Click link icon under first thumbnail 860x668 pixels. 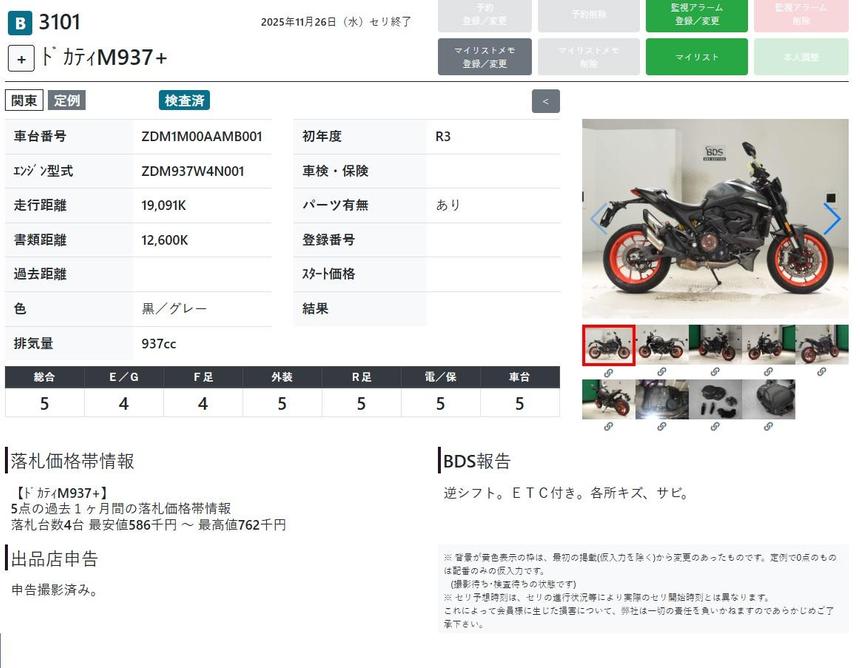tap(608, 372)
